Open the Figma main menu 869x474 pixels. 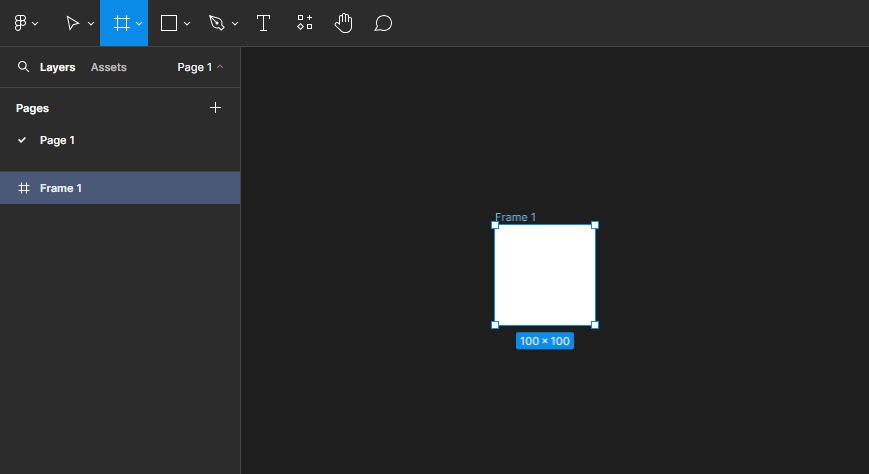coord(25,23)
